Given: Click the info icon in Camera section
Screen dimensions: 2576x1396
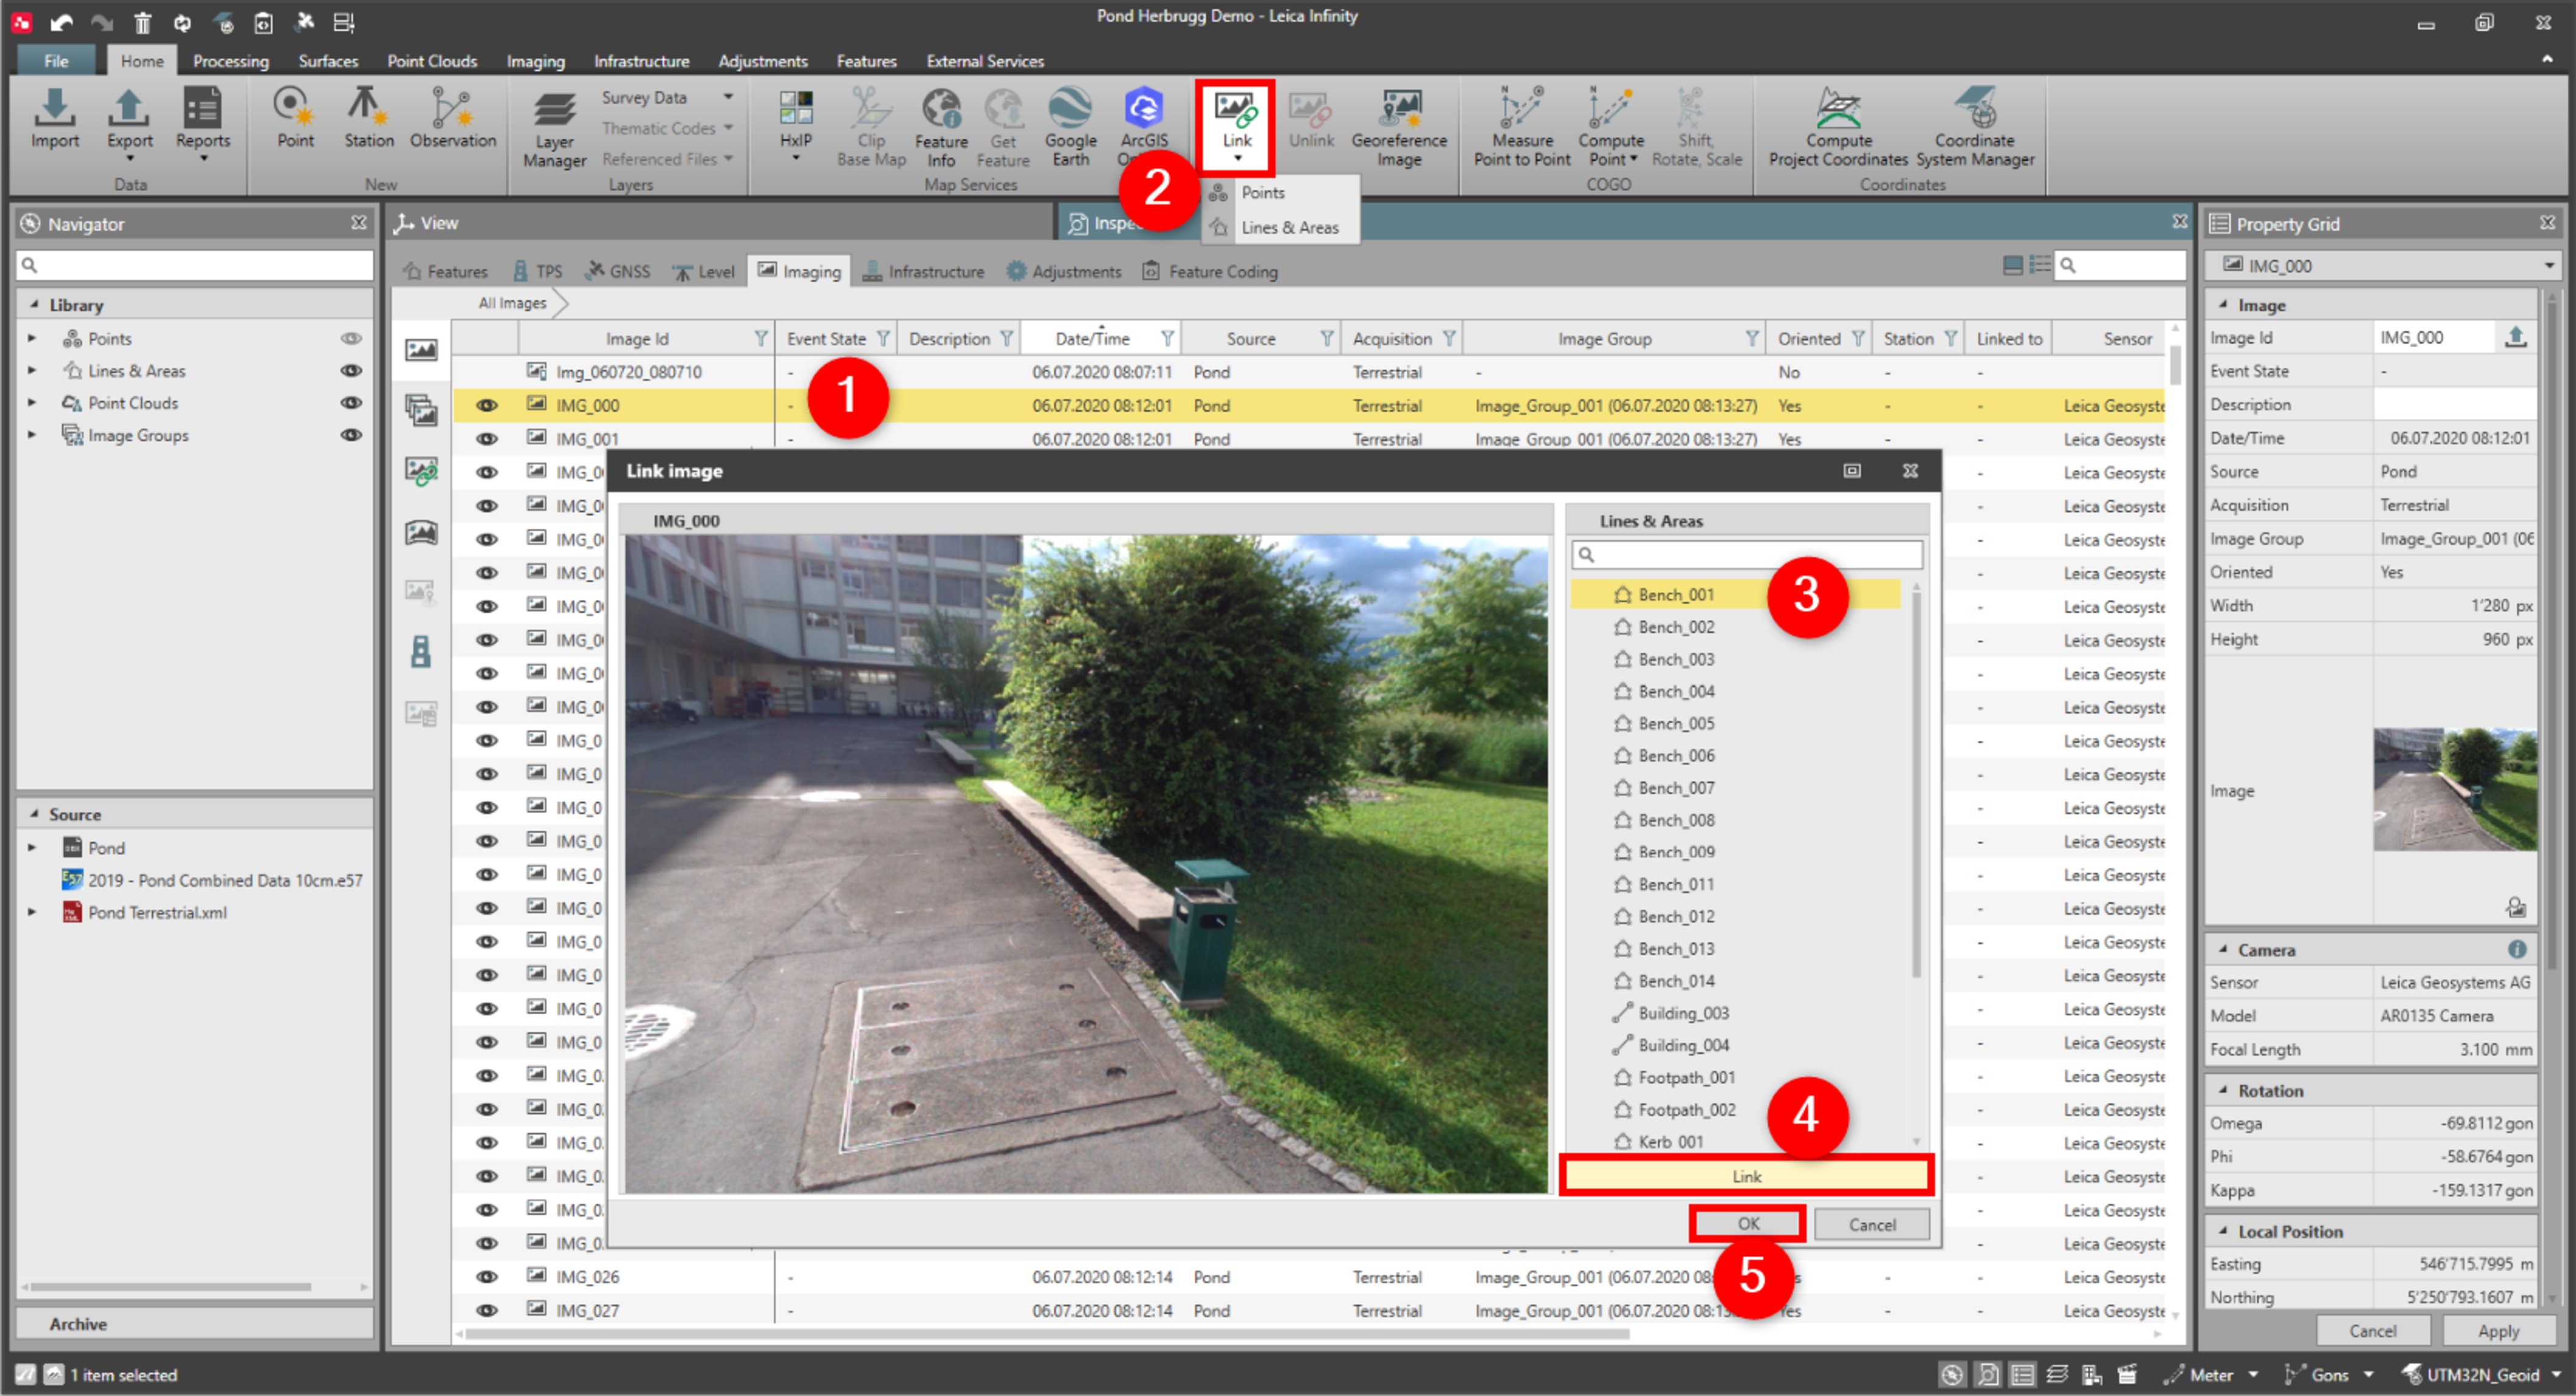Looking at the screenshot, I should point(2516,949).
